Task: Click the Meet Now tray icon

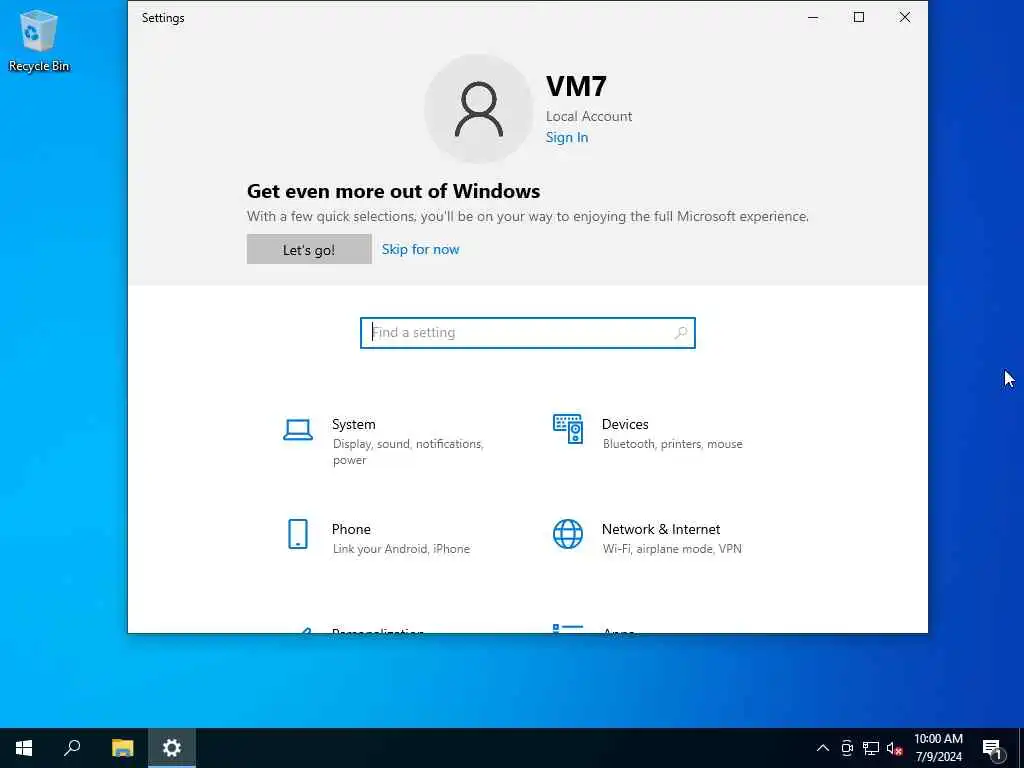Action: [x=847, y=748]
